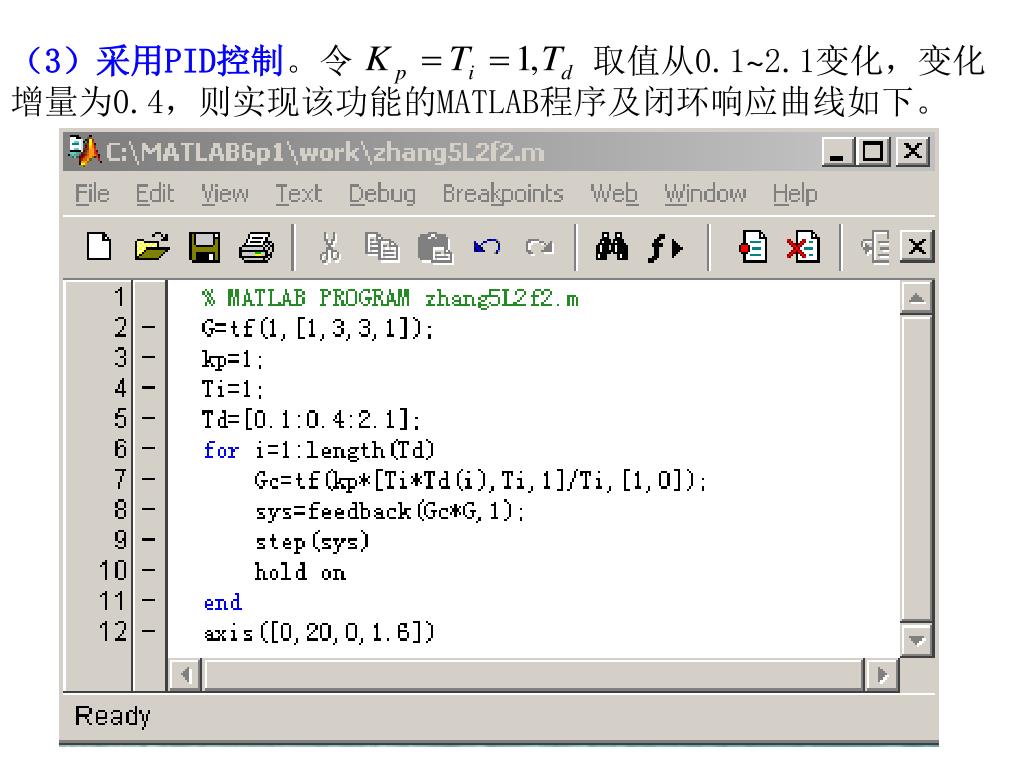Click code line starting 'Gc=tf(kp*[Ti*Td(i)'
This screenshot has width=1024, height=768.
(481, 481)
